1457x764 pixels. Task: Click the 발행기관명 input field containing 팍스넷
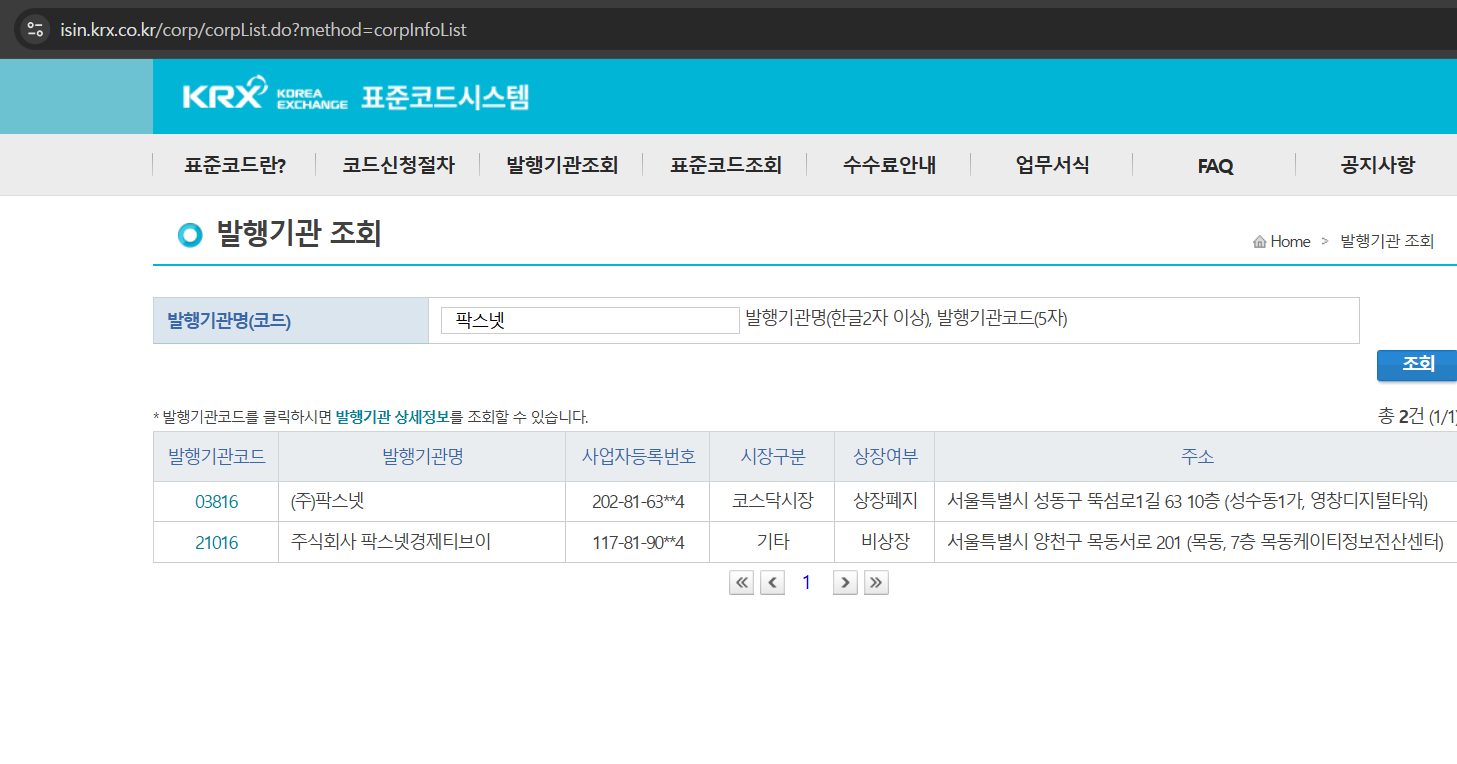tap(589, 320)
